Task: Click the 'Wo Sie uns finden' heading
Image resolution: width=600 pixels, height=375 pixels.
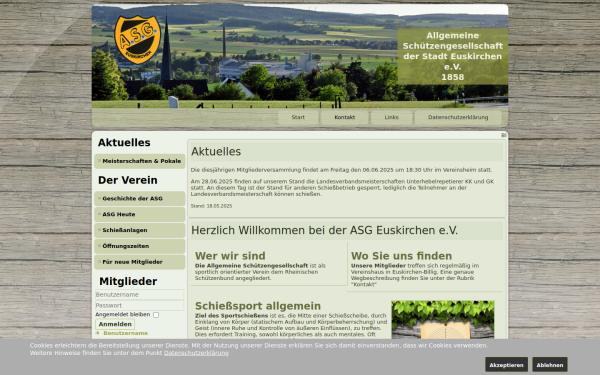Action: (401, 256)
